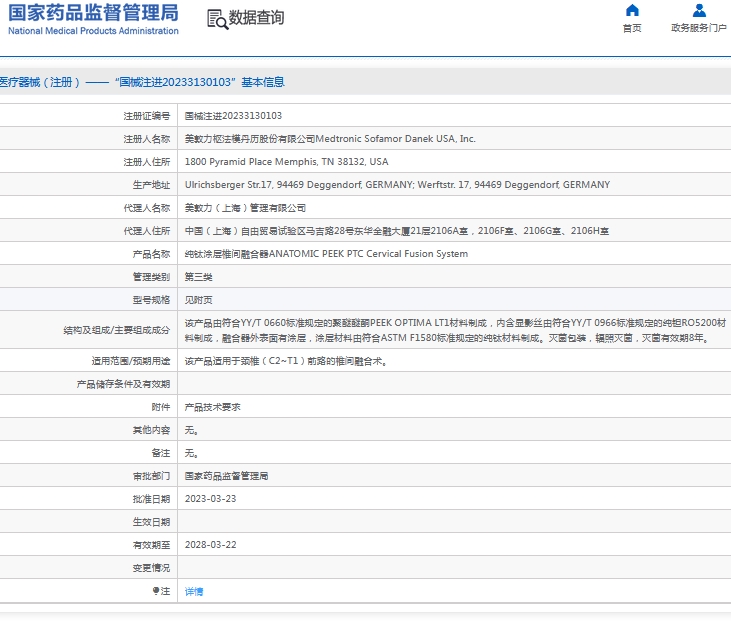The width and height of the screenshot is (731, 621).
Task: Select the 产品技术要求 value
Action: 212,407
